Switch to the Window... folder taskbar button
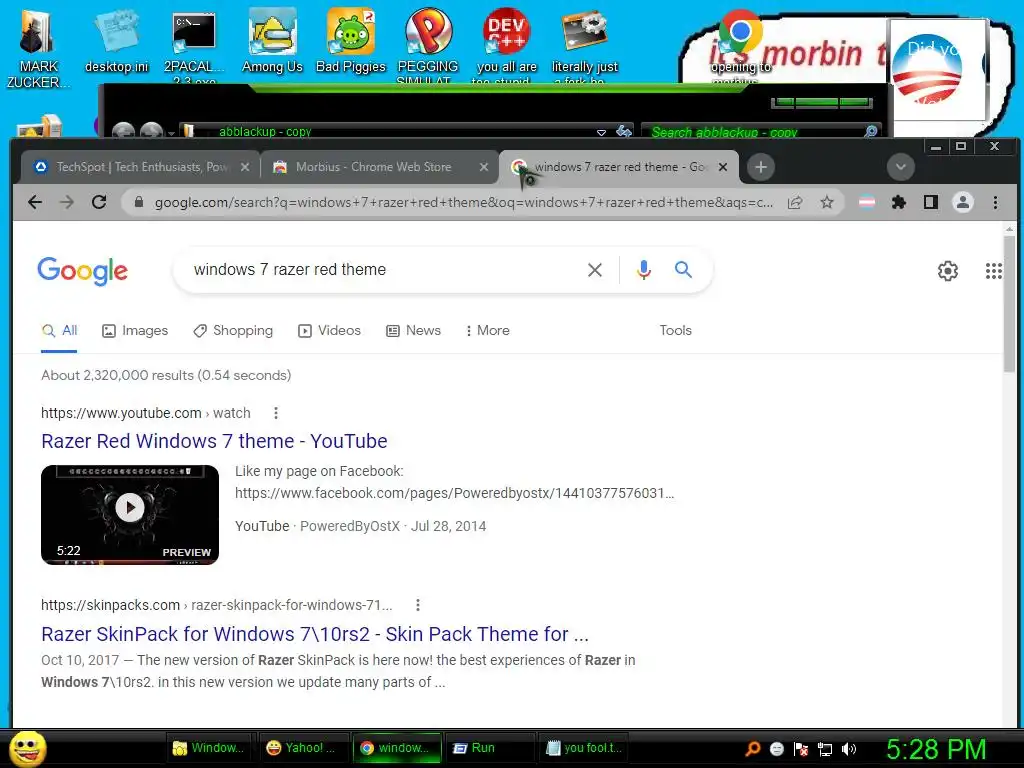The image size is (1024, 768). [208, 748]
